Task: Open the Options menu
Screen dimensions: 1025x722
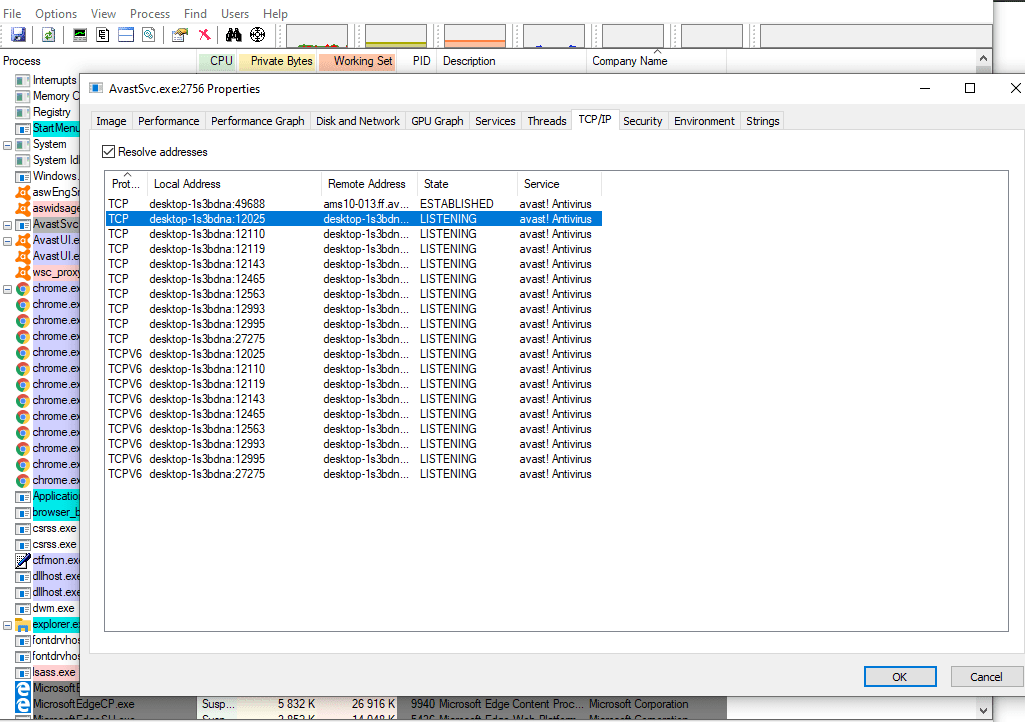Action: point(56,13)
